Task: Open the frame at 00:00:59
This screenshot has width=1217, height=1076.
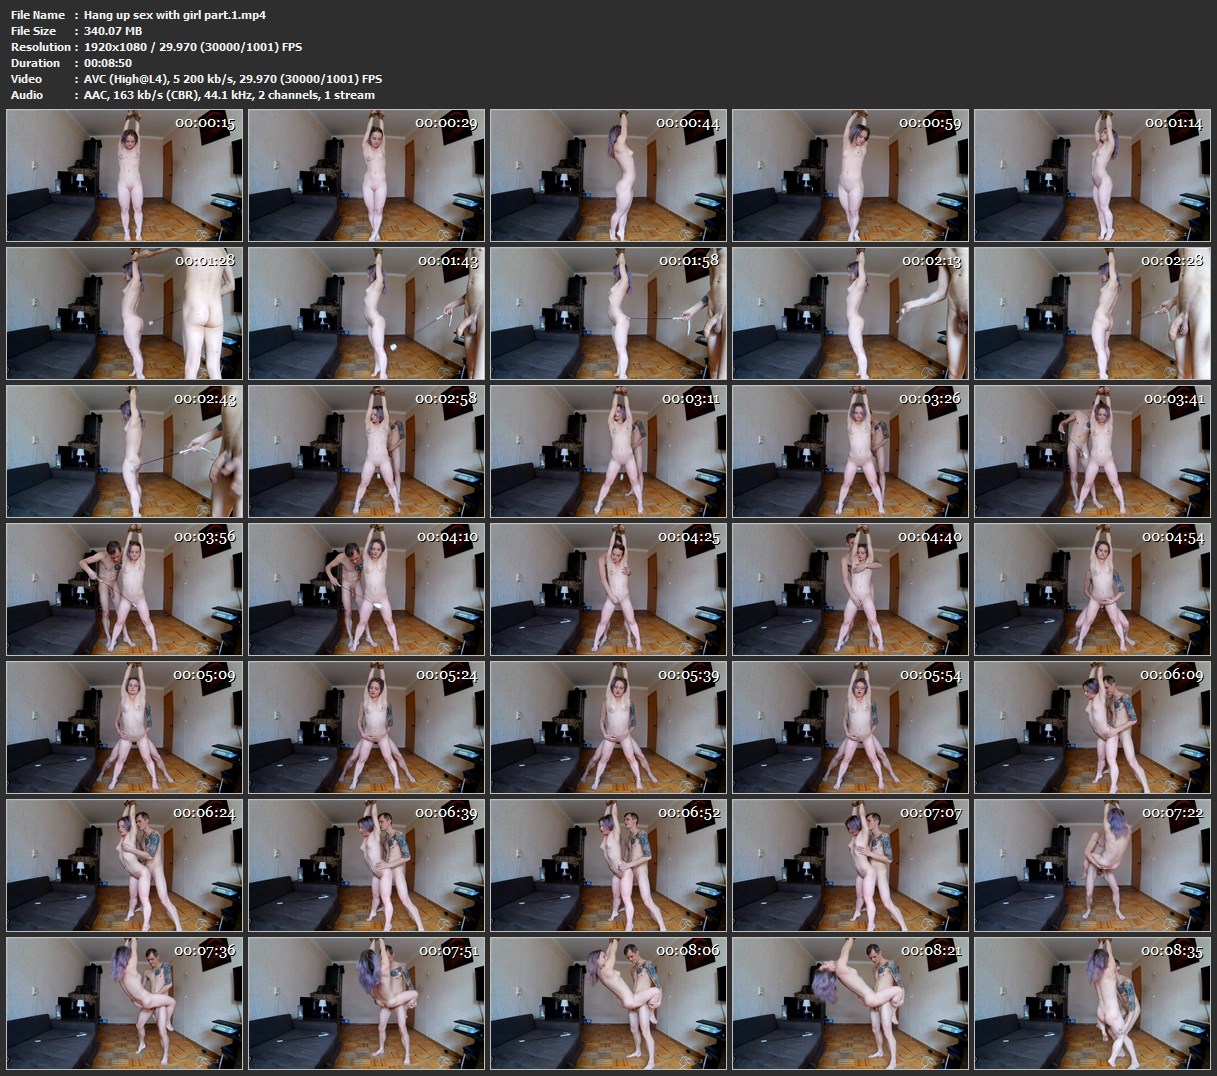Action: (x=850, y=175)
